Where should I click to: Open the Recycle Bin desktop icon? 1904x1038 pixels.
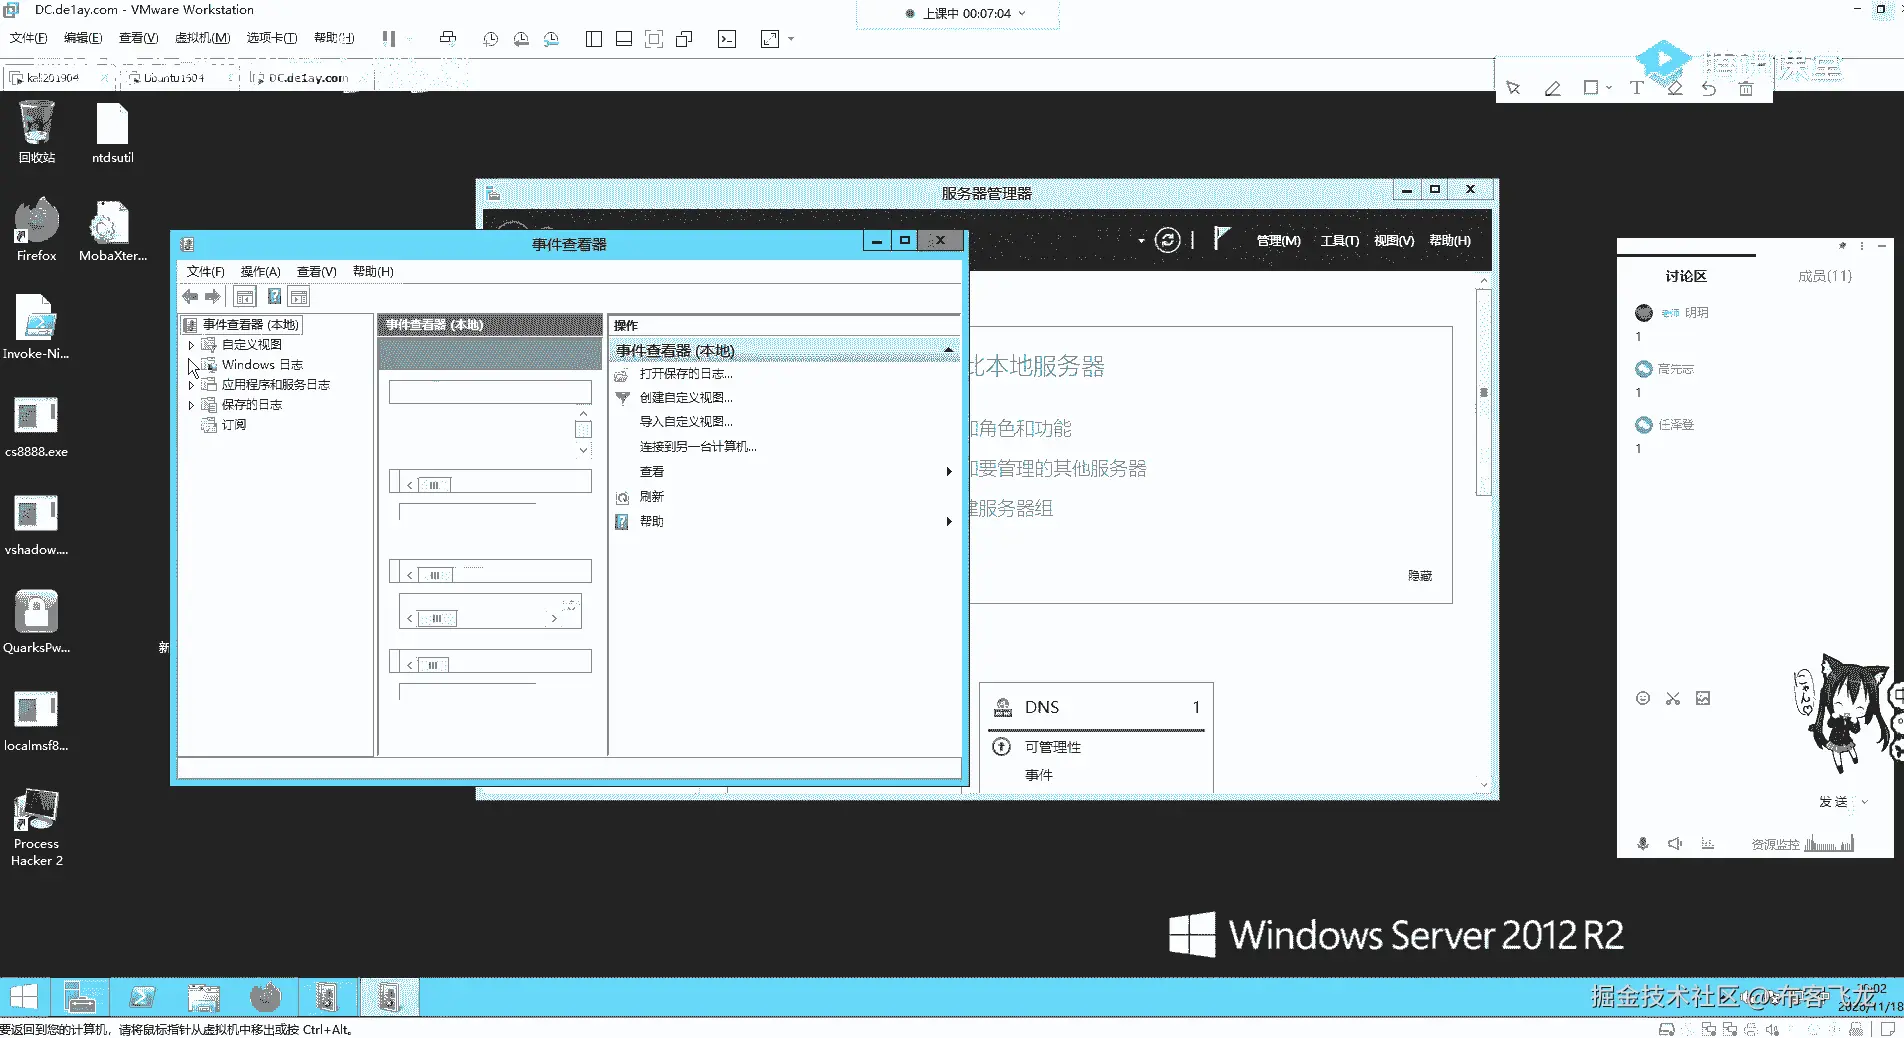point(37,133)
